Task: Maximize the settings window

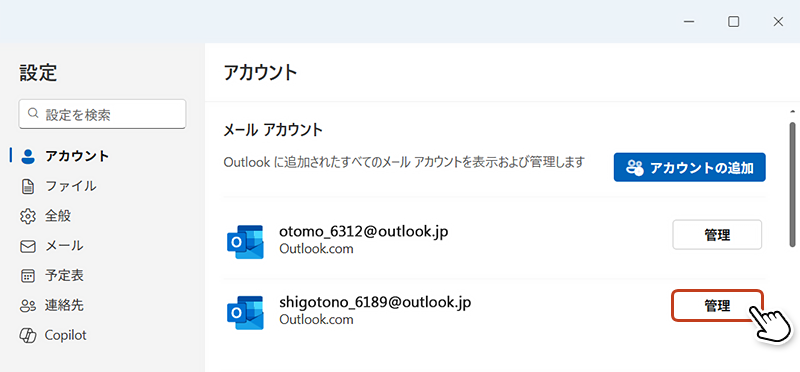Action: click(733, 21)
